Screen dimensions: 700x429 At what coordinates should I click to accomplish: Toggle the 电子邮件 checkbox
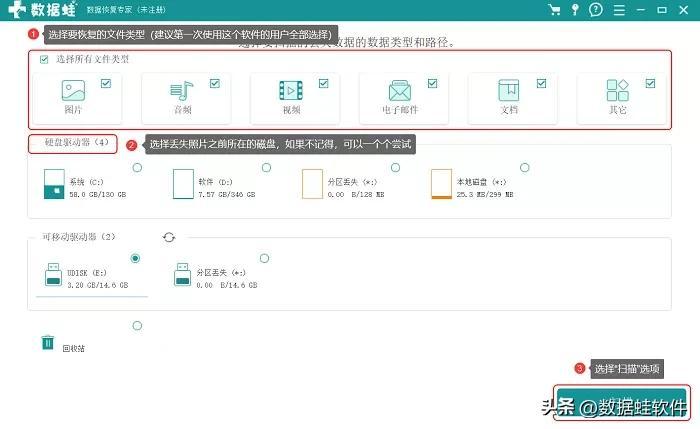[433, 83]
